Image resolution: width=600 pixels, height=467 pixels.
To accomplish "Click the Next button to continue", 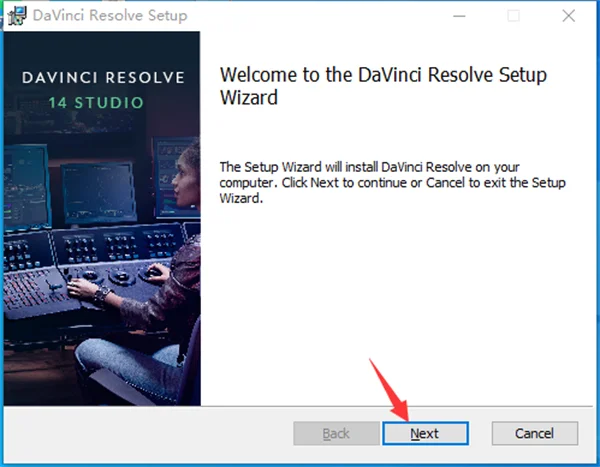I will click(x=426, y=433).
